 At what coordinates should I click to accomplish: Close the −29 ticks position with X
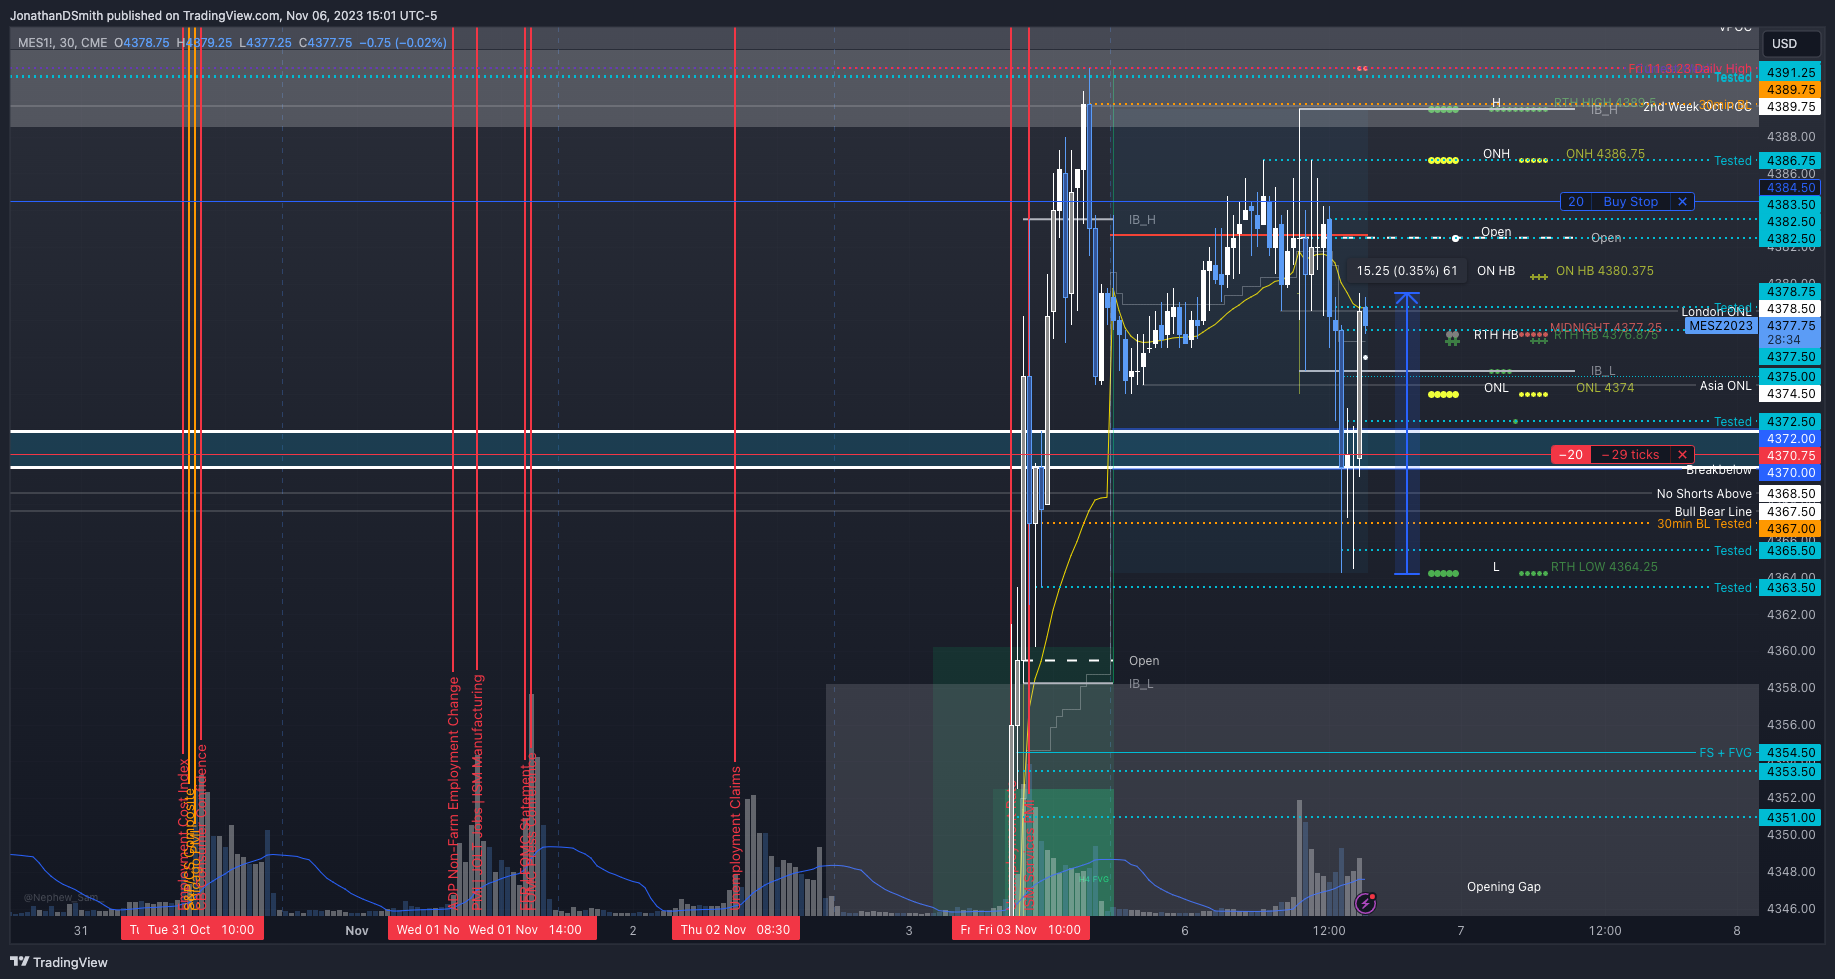(1682, 454)
